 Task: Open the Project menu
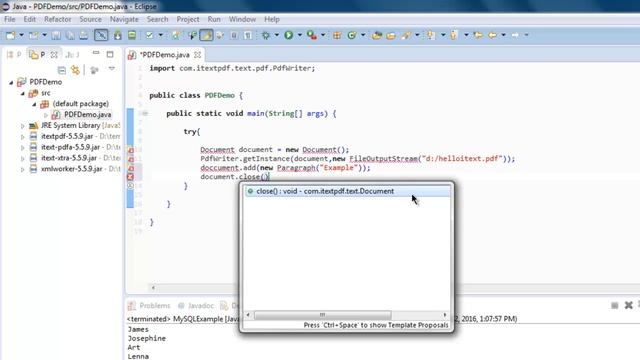pos(188,19)
